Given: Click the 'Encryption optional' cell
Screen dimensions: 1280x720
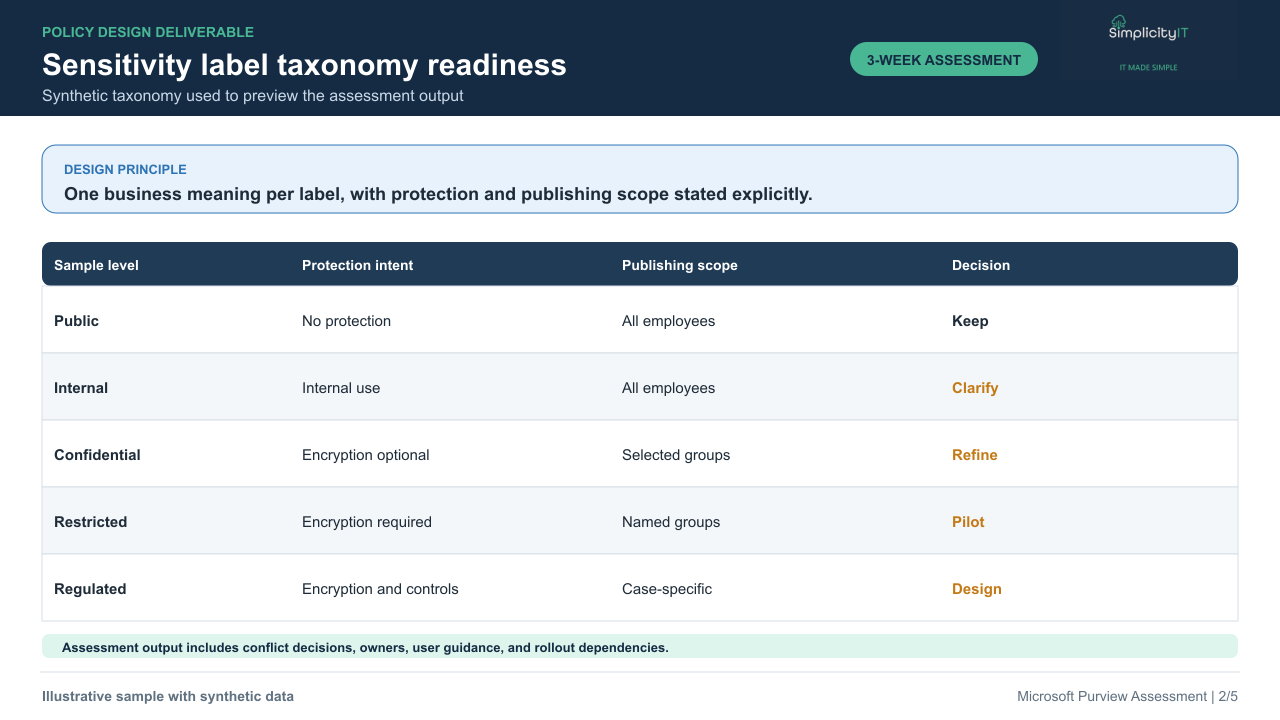Looking at the screenshot, I should [365, 455].
